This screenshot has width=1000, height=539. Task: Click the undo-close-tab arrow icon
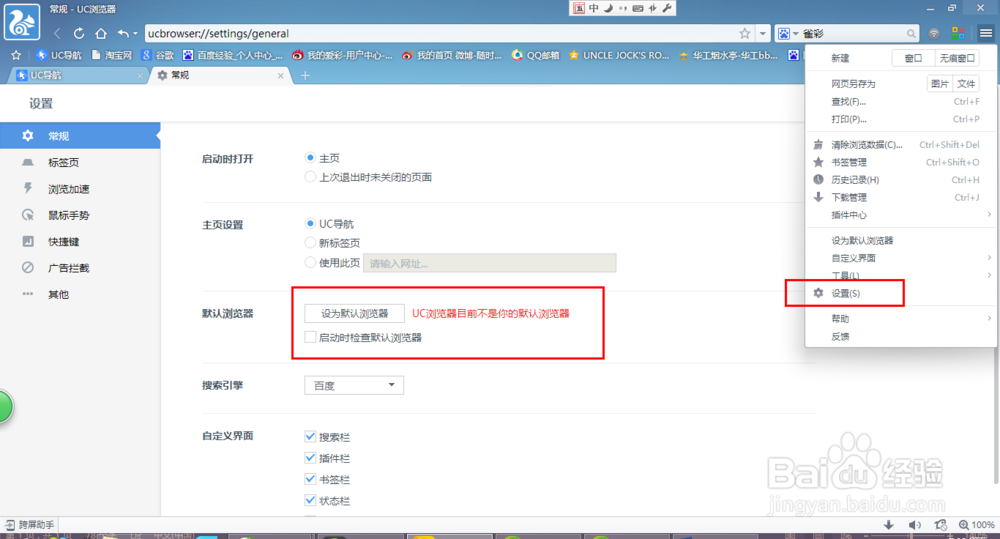123,33
